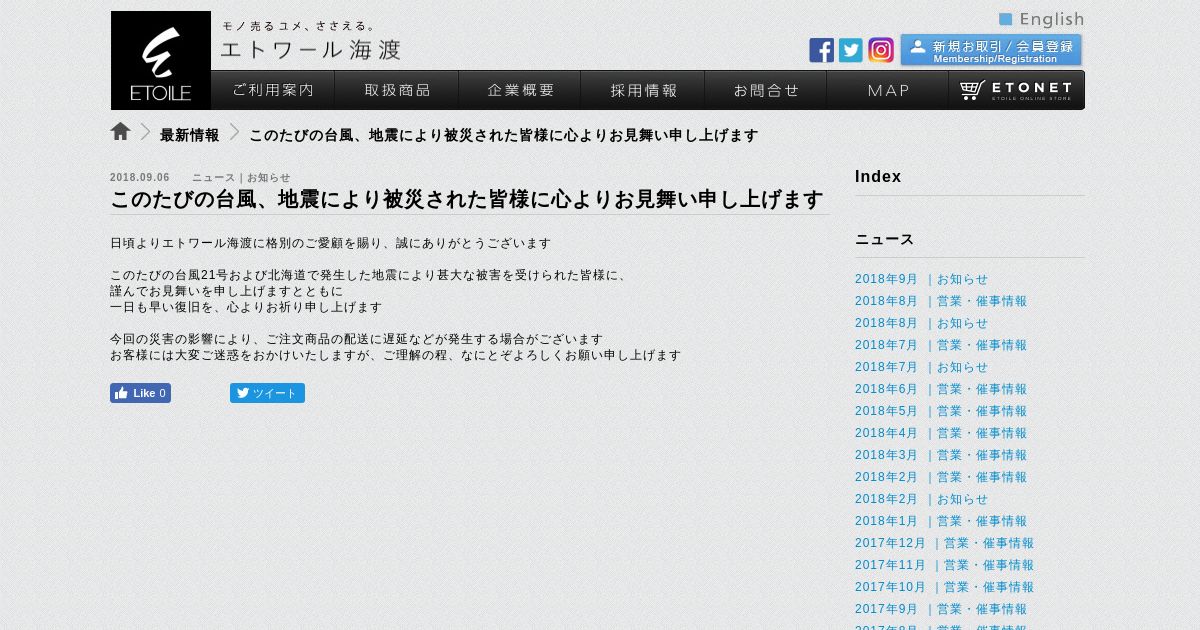Open 2017年9月｜営業・催事情報 archive
The width and height of the screenshot is (1200, 630).
[941, 609]
